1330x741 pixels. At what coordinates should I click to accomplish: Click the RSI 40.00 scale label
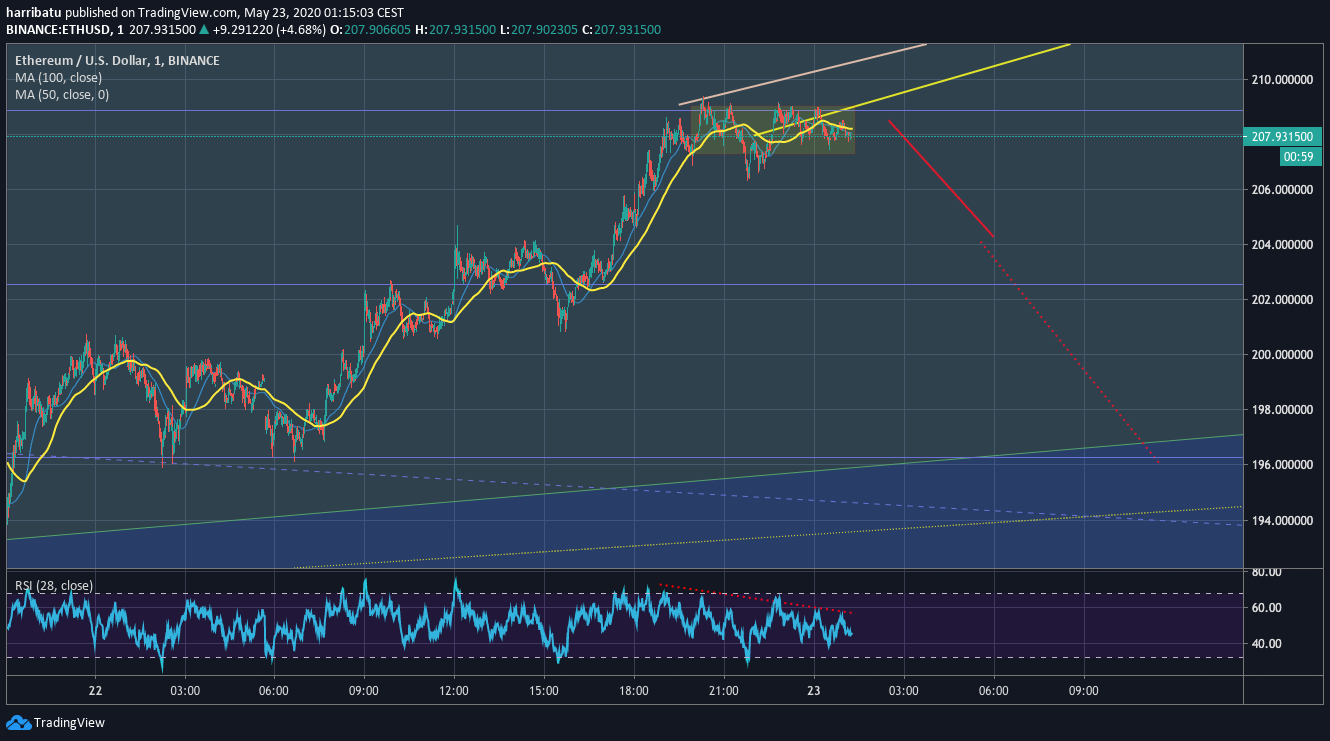coord(1265,643)
